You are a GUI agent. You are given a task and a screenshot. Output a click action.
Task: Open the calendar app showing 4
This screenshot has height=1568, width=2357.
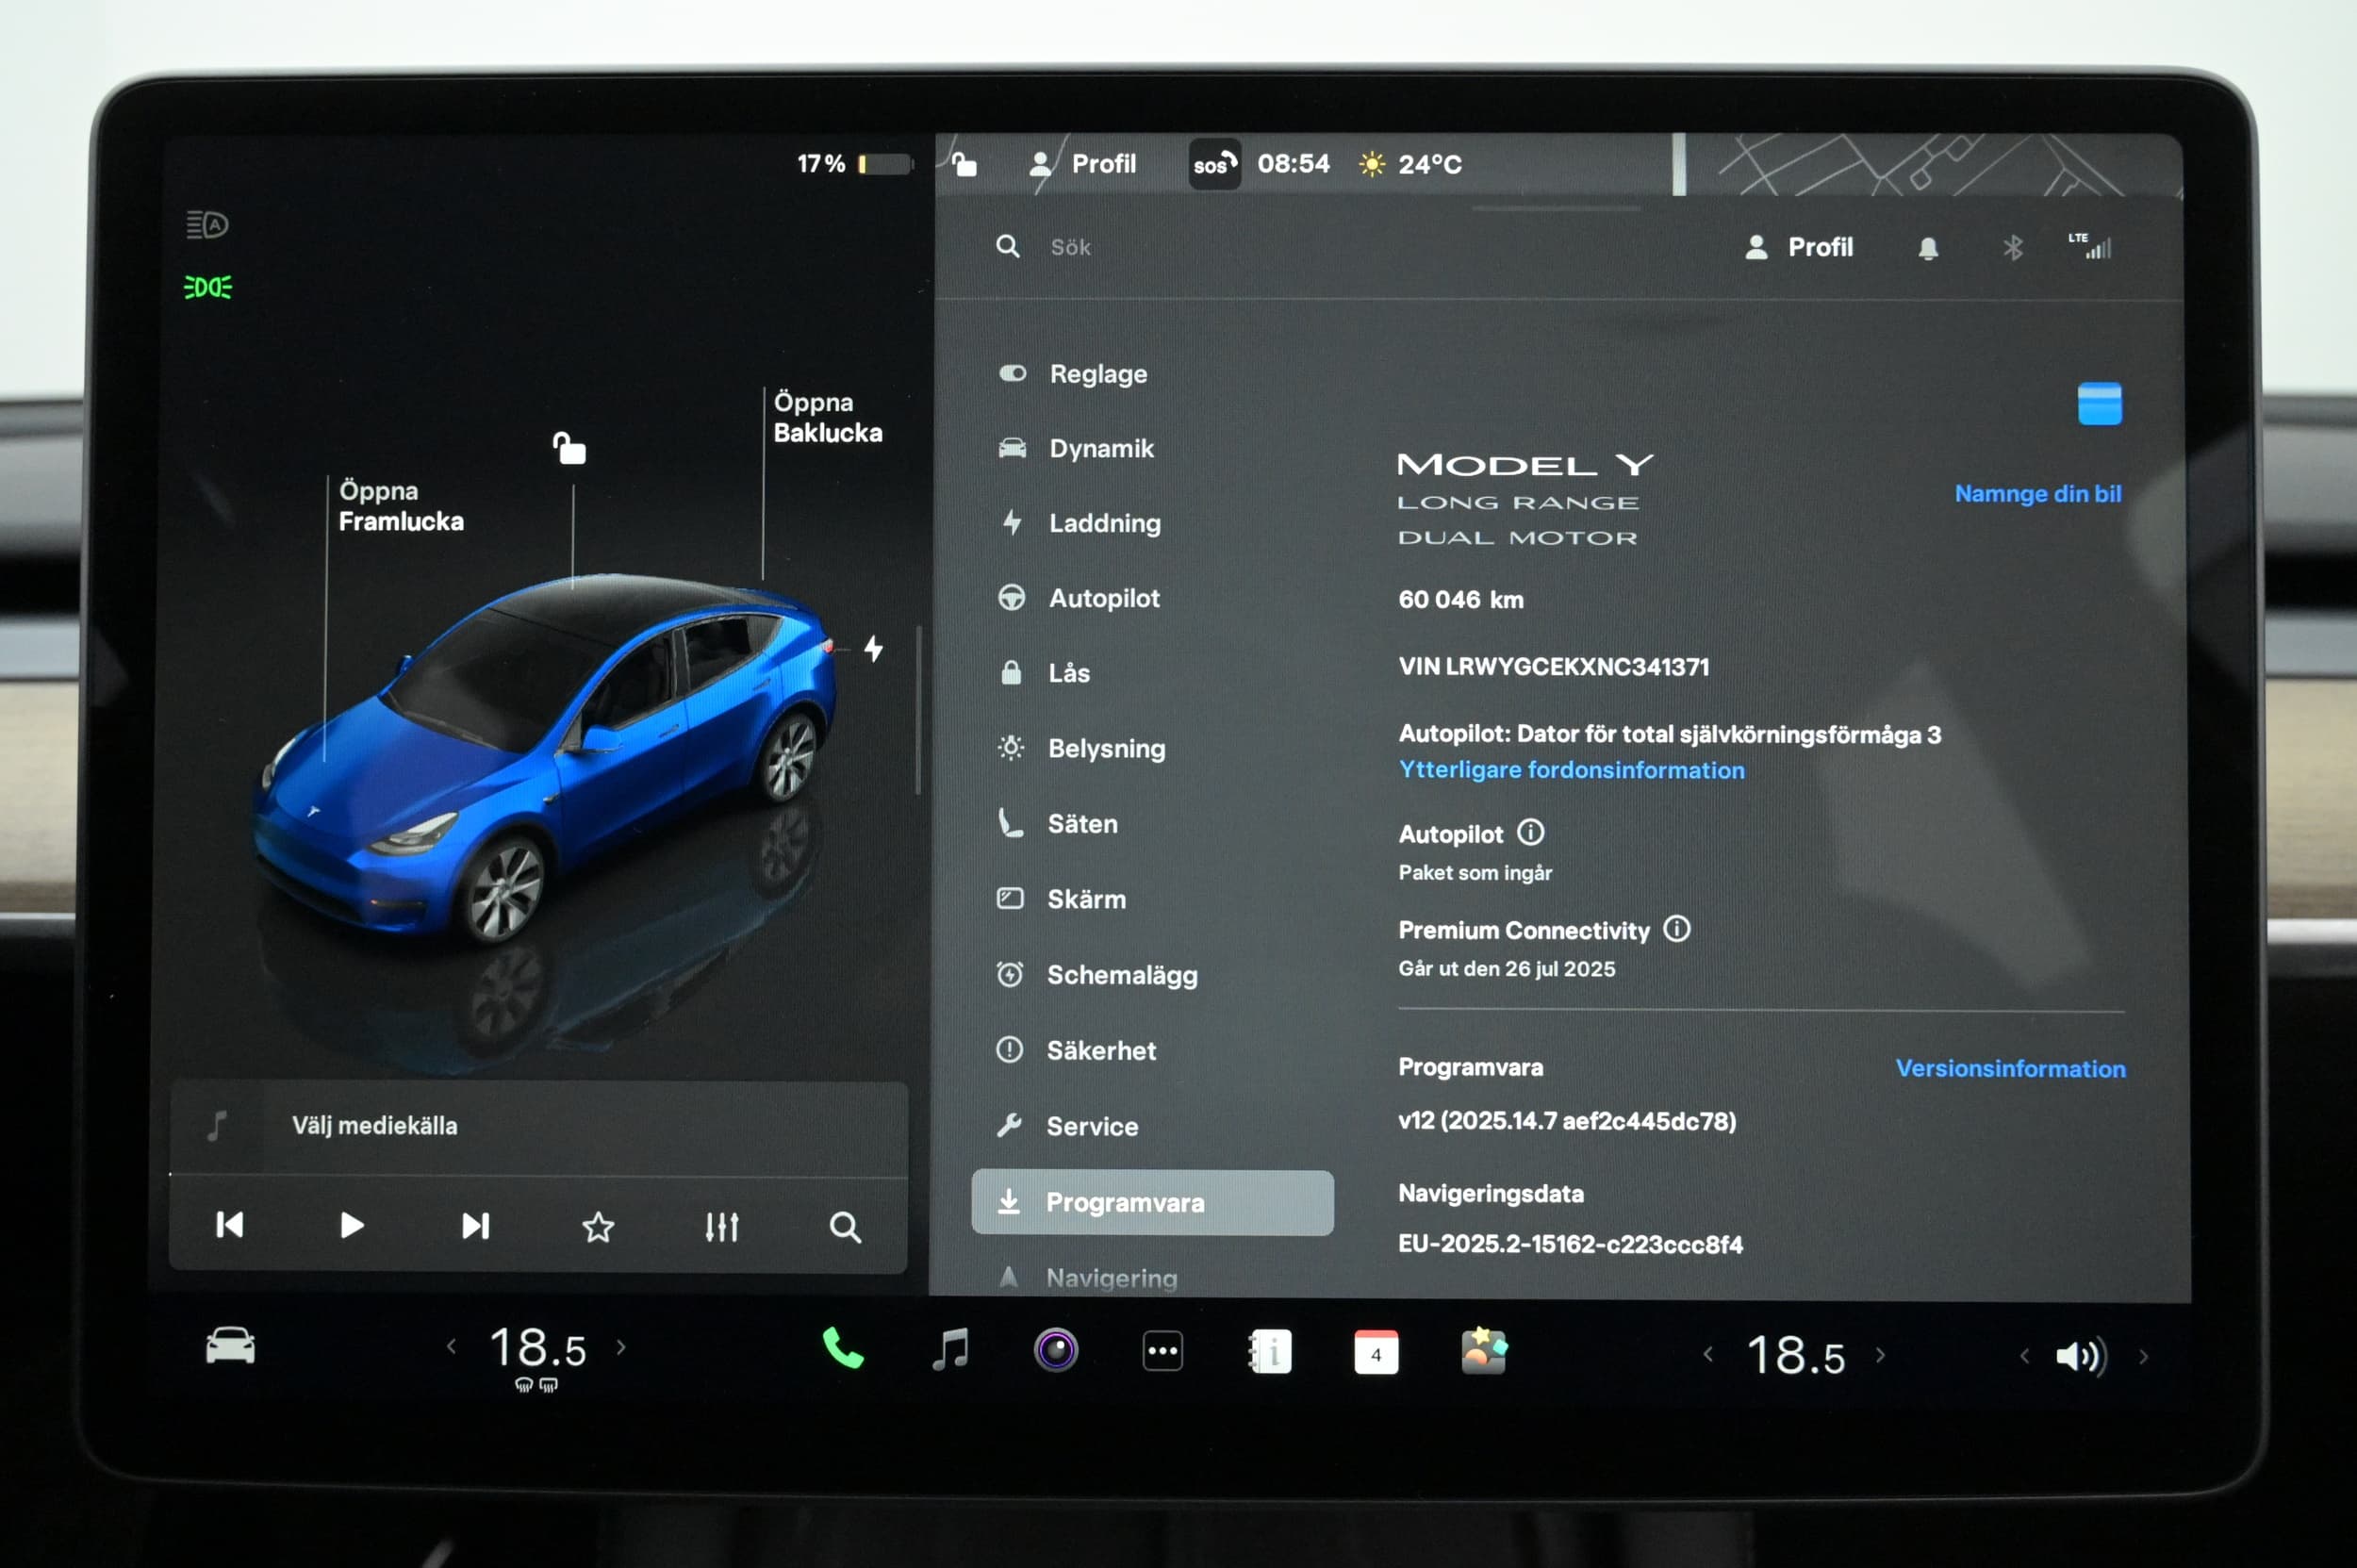coord(1376,1353)
